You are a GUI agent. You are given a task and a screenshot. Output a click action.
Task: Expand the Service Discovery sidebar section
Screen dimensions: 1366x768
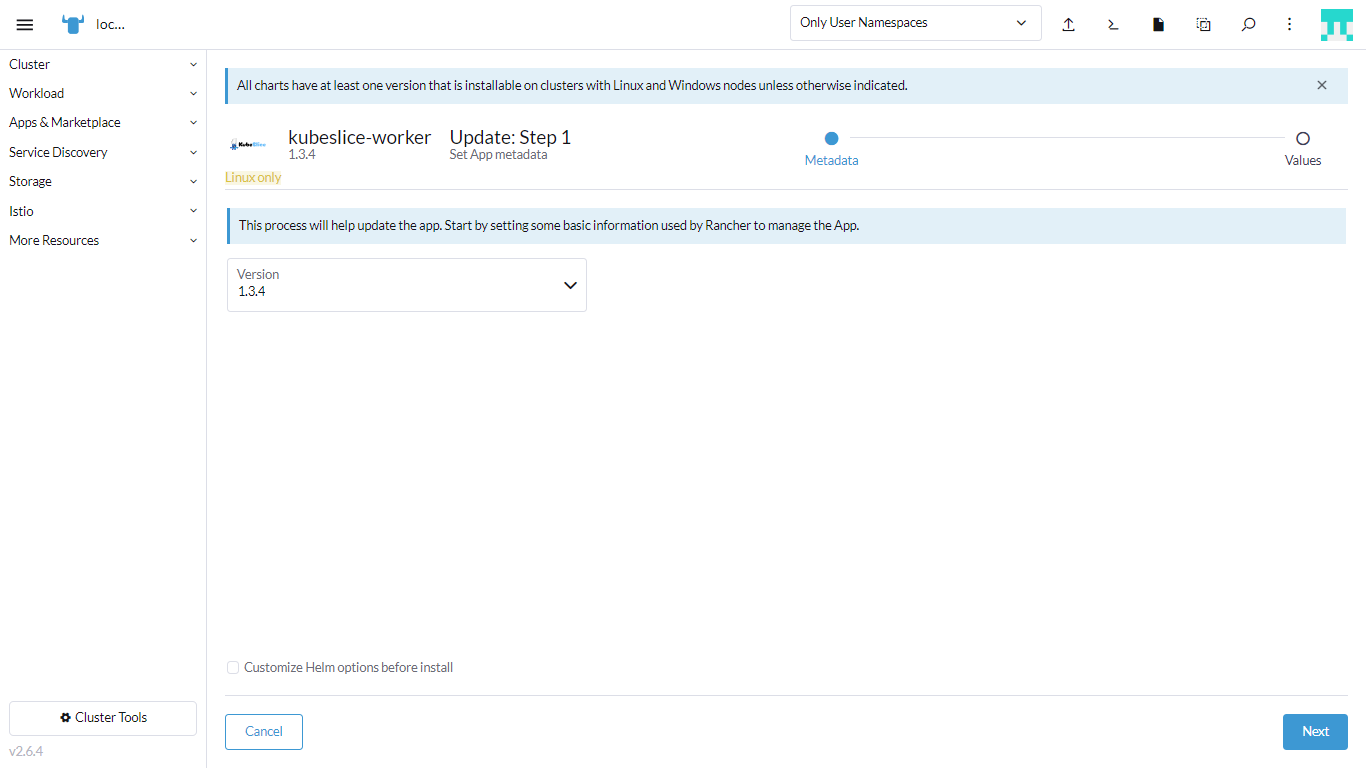point(103,152)
